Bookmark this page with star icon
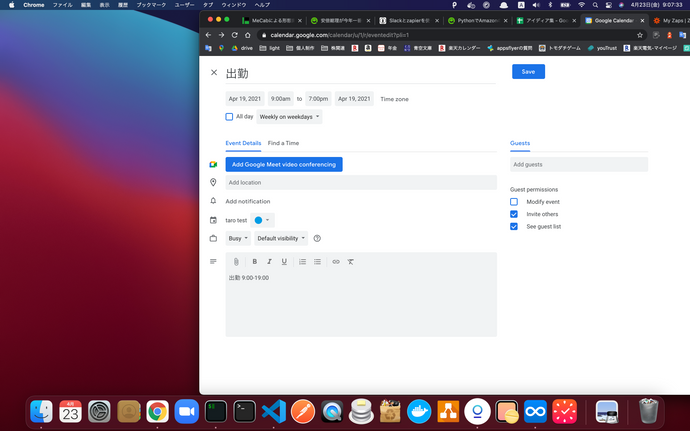 coord(640,35)
